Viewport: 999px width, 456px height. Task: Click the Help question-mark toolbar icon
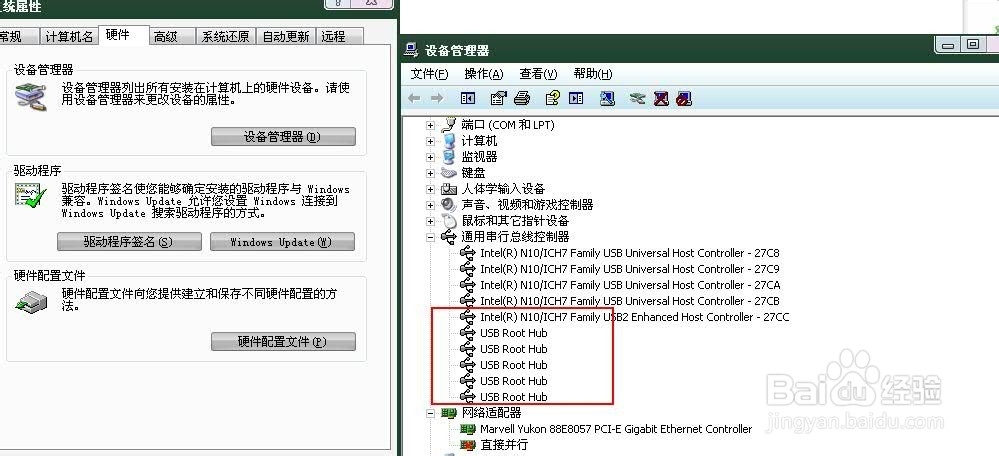(552, 98)
